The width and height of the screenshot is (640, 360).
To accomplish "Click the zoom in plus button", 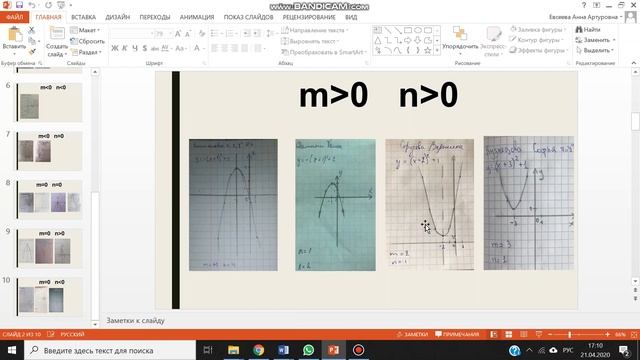I will tap(607, 334).
